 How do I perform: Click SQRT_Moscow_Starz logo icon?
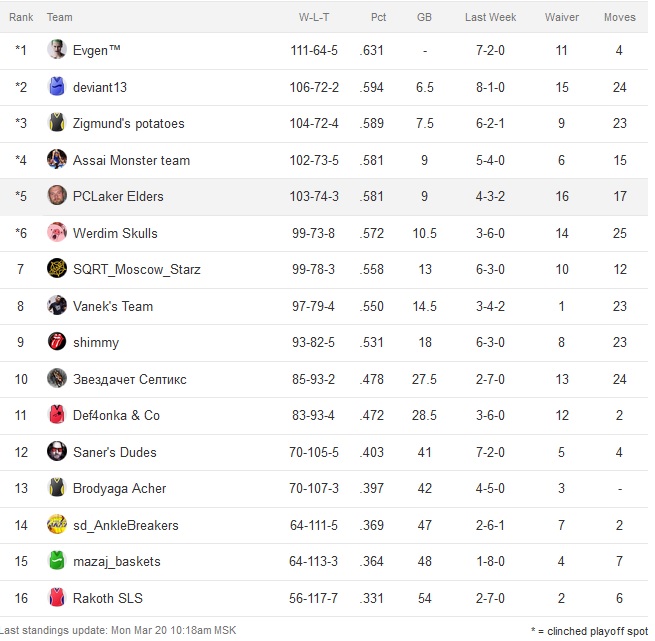point(57,269)
